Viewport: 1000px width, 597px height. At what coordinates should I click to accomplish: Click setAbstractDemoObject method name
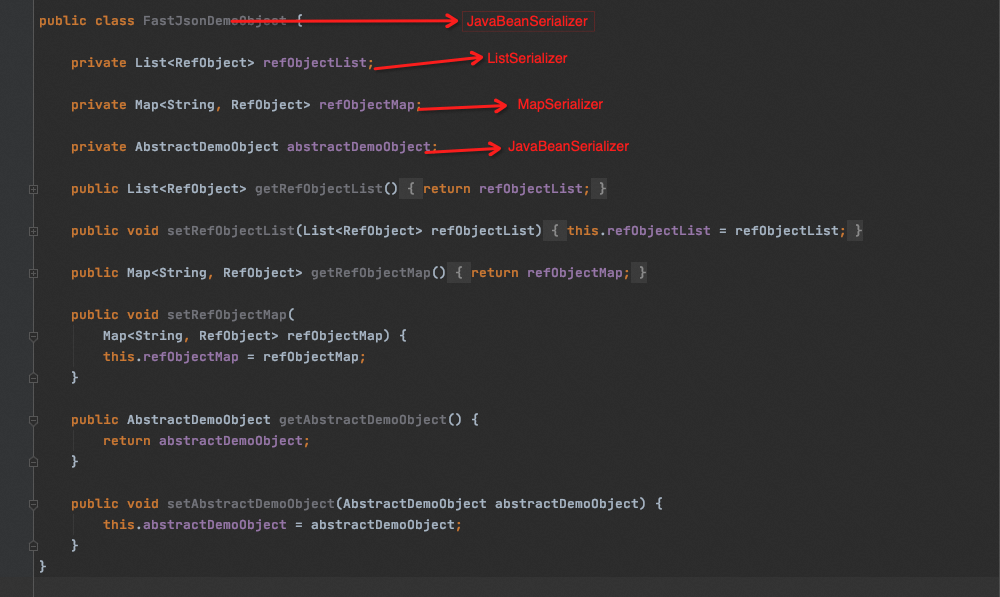click(x=251, y=504)
